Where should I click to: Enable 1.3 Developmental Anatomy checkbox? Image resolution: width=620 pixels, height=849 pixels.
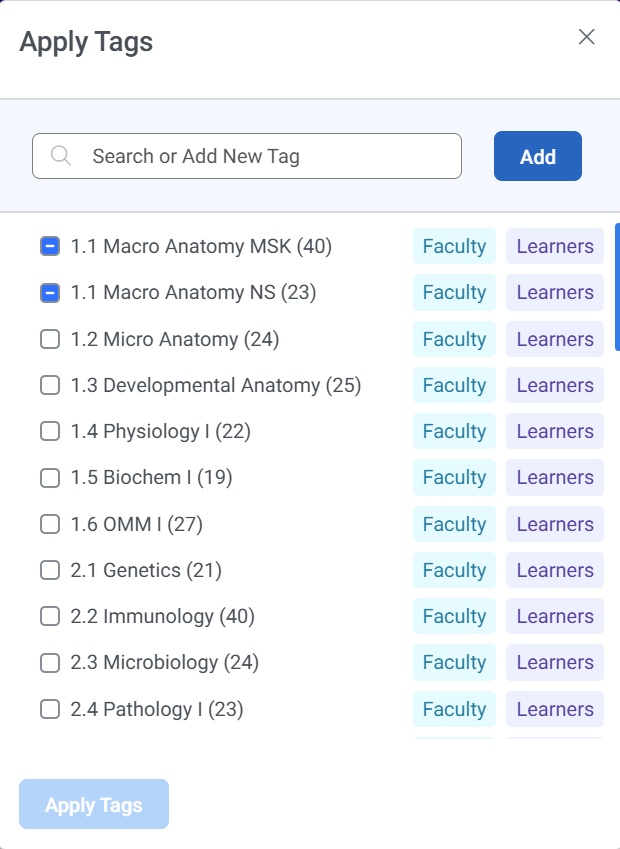(x=50, y=385)
